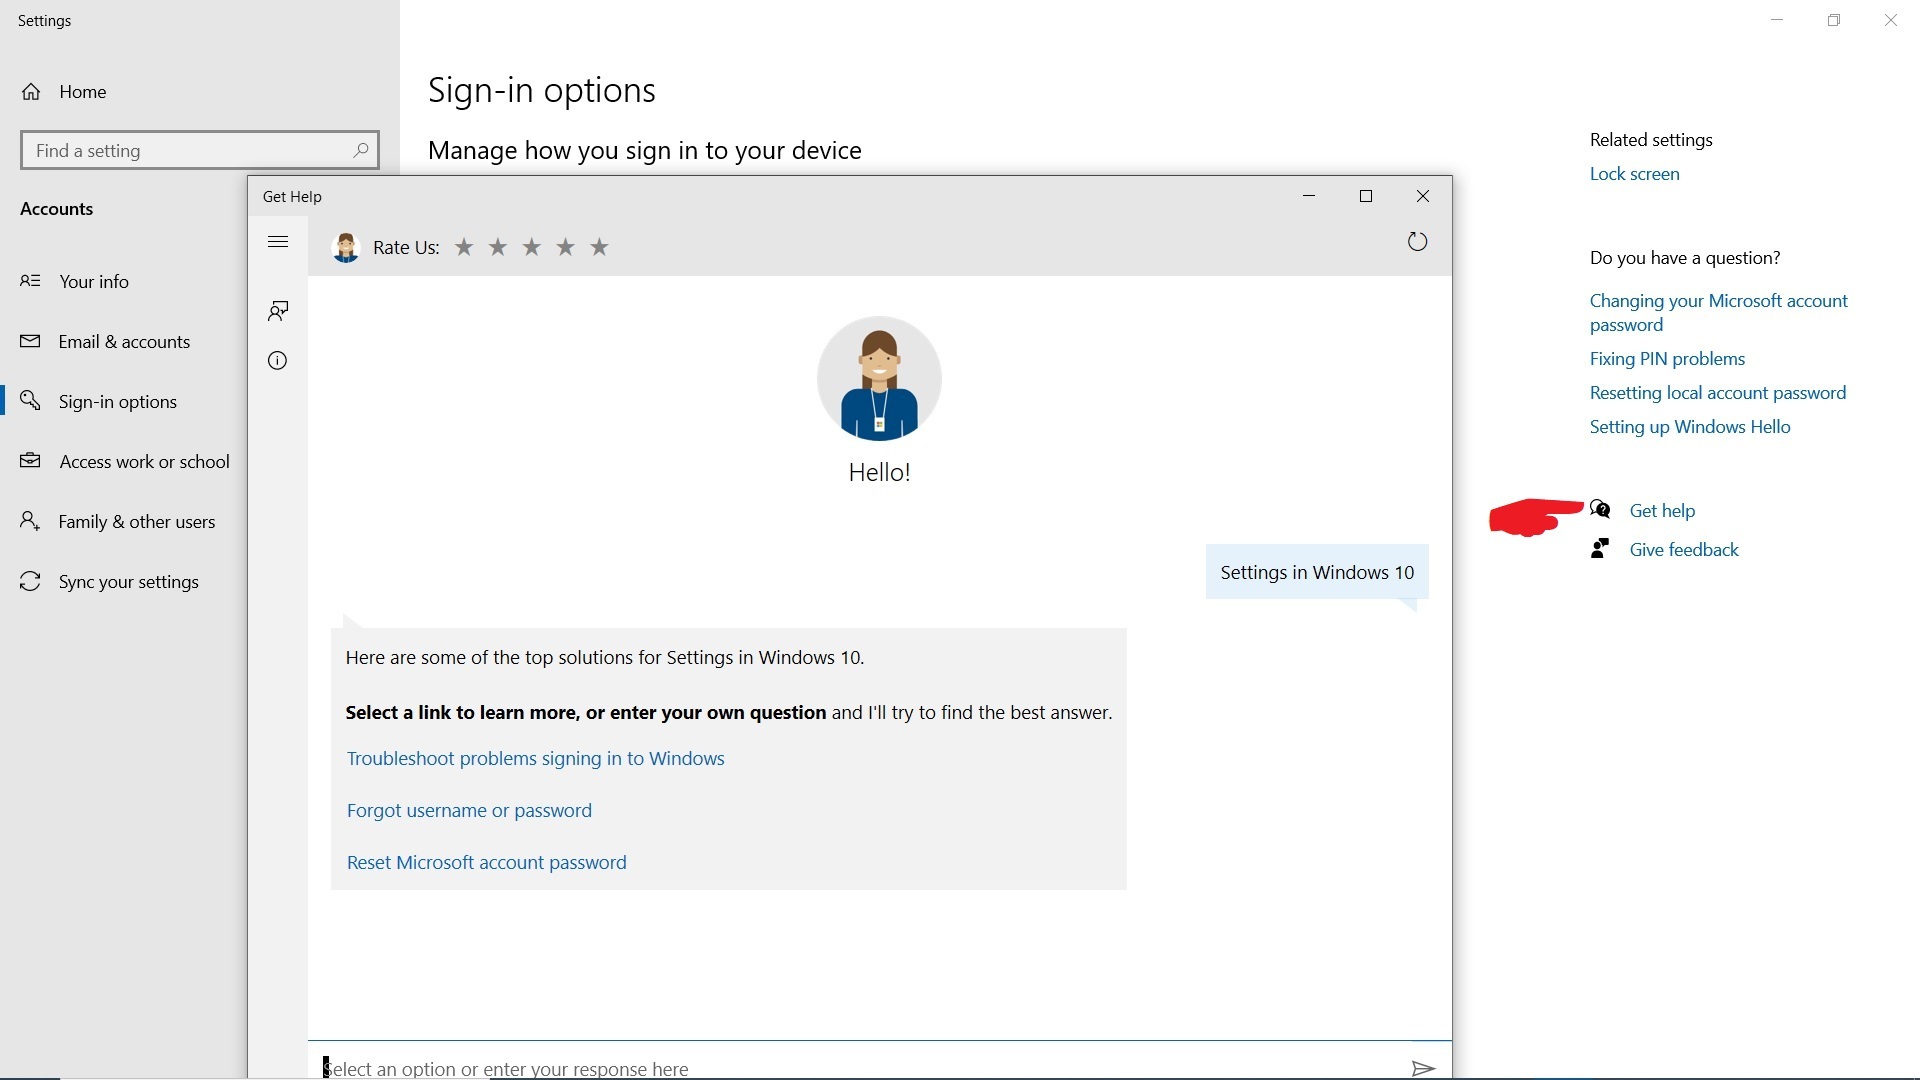The width and height of the screenshot is (1920, 1080).
Task: Rate three stars in Rate Us
Action: pyautogui.click(x=532, y=247)
